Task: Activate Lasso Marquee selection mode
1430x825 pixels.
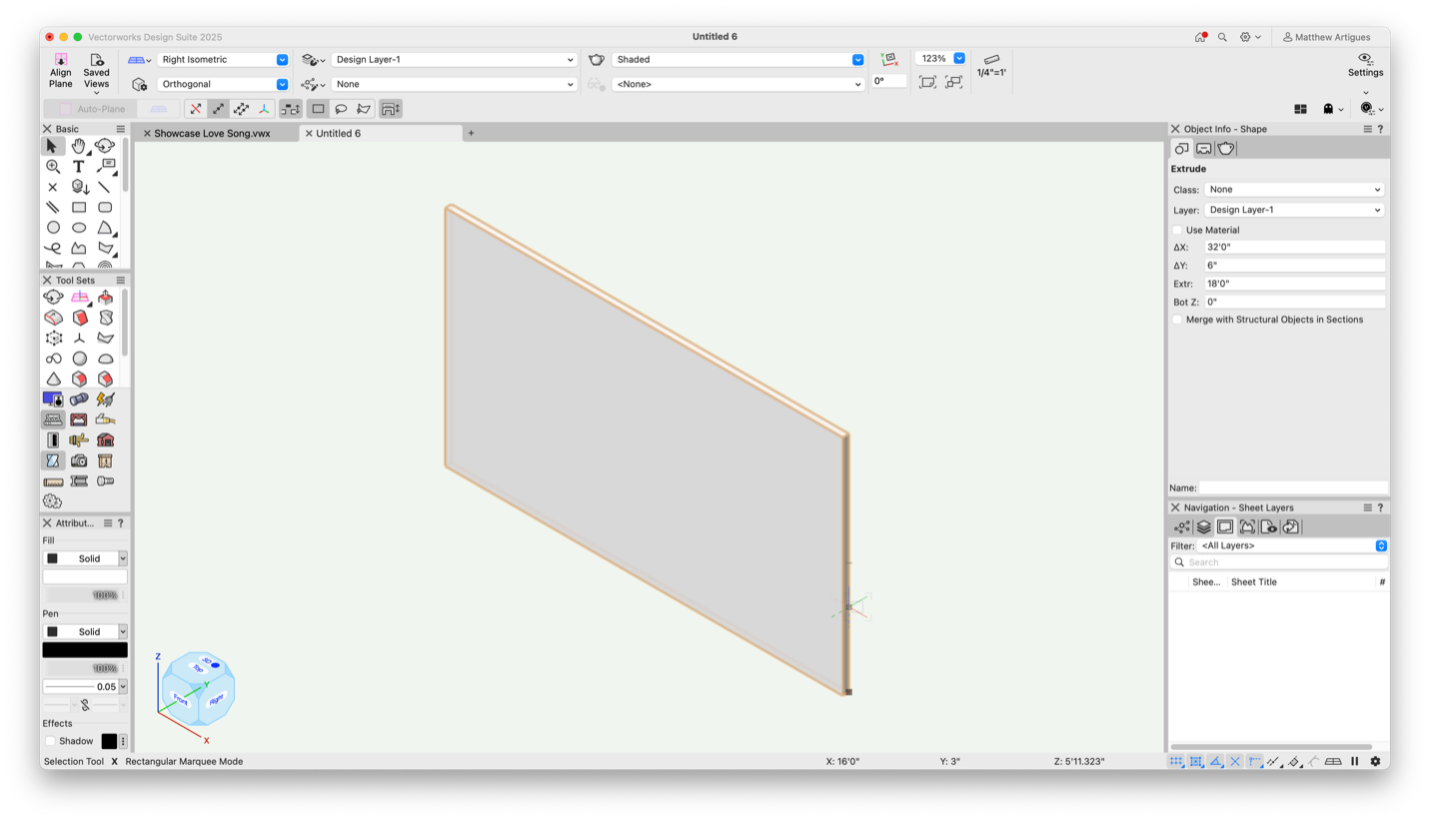Action: coord(341,109)
